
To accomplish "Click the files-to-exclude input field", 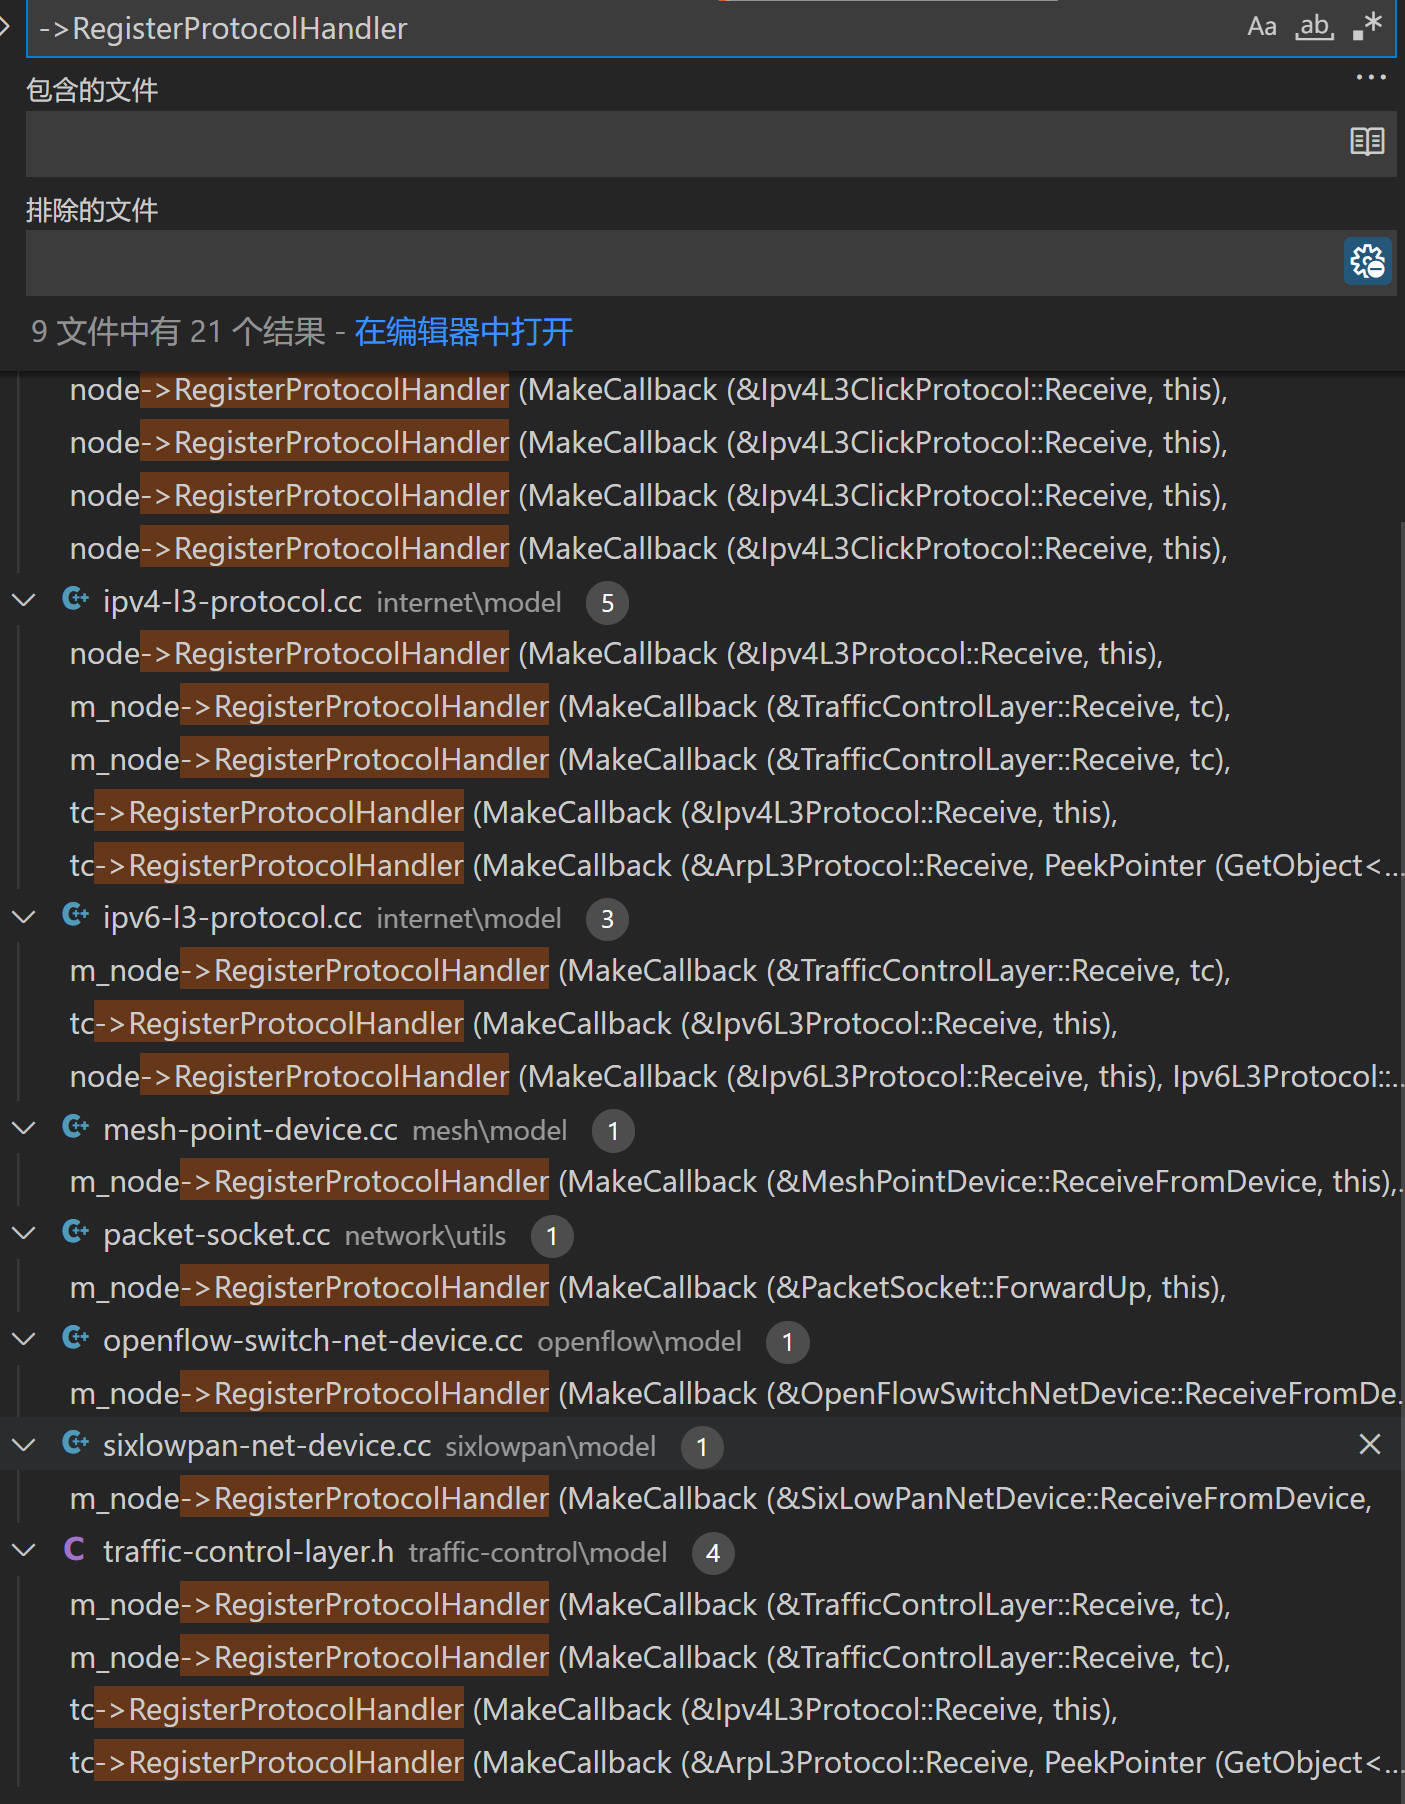I will [x=680, y=263].
